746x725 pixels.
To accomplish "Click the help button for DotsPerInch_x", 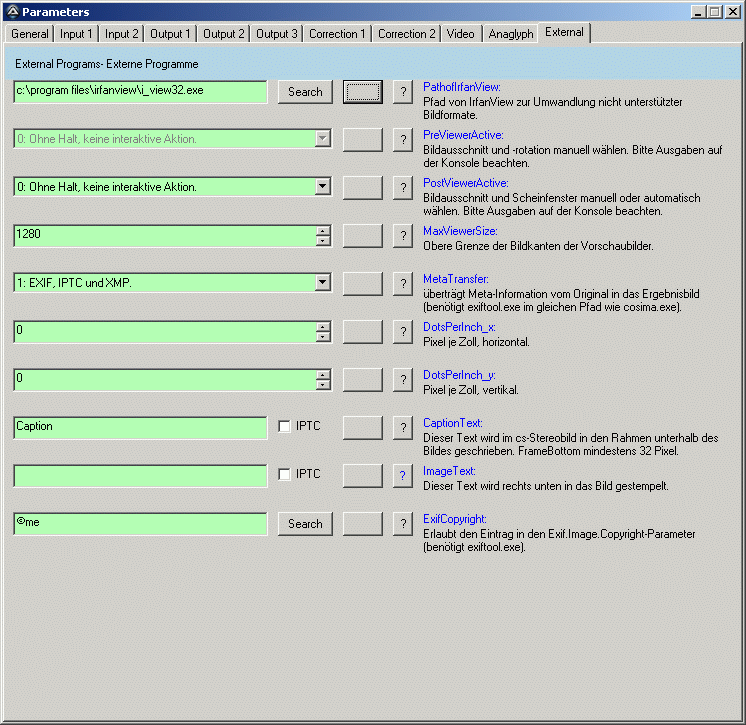I will click(403, 331).
